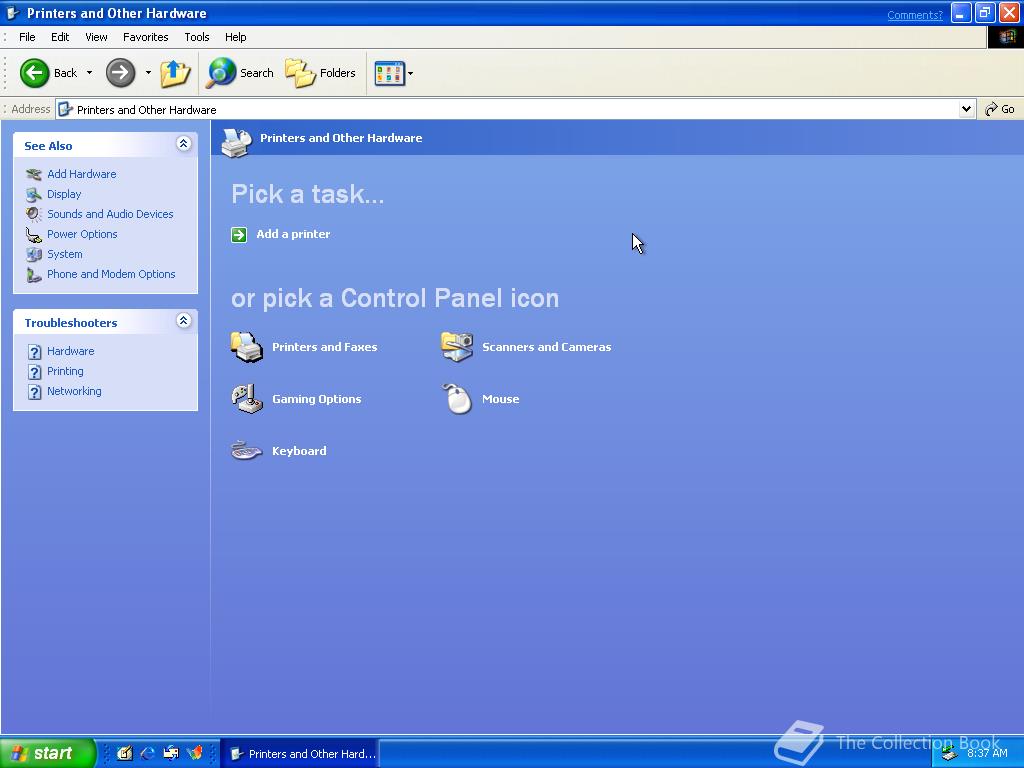Viewport: 1024px width, 768px height.
Task: Open the Help menu
Action: [x=236, y=37]
